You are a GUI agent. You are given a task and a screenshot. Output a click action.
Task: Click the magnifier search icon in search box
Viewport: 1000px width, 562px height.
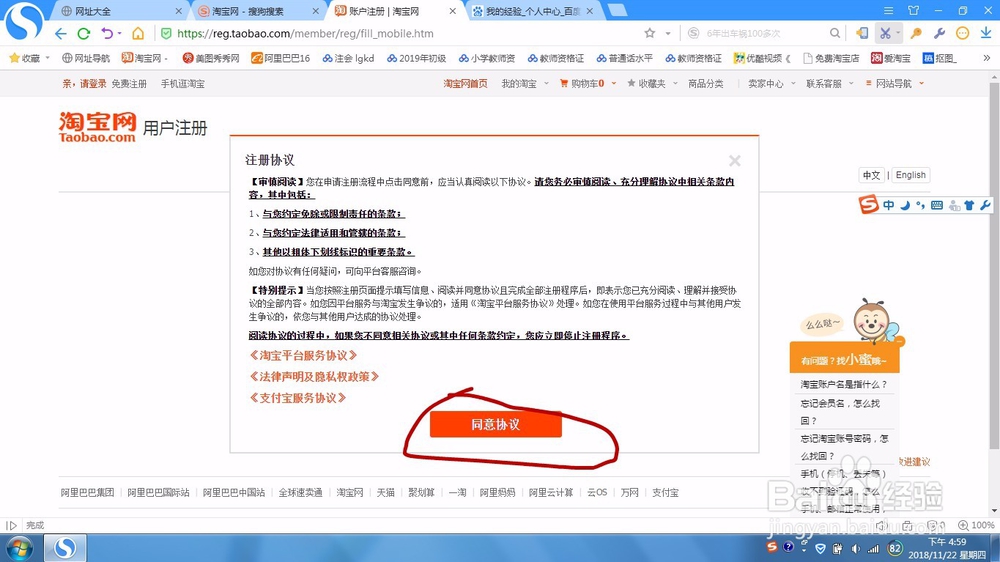(x=835, y=33)
